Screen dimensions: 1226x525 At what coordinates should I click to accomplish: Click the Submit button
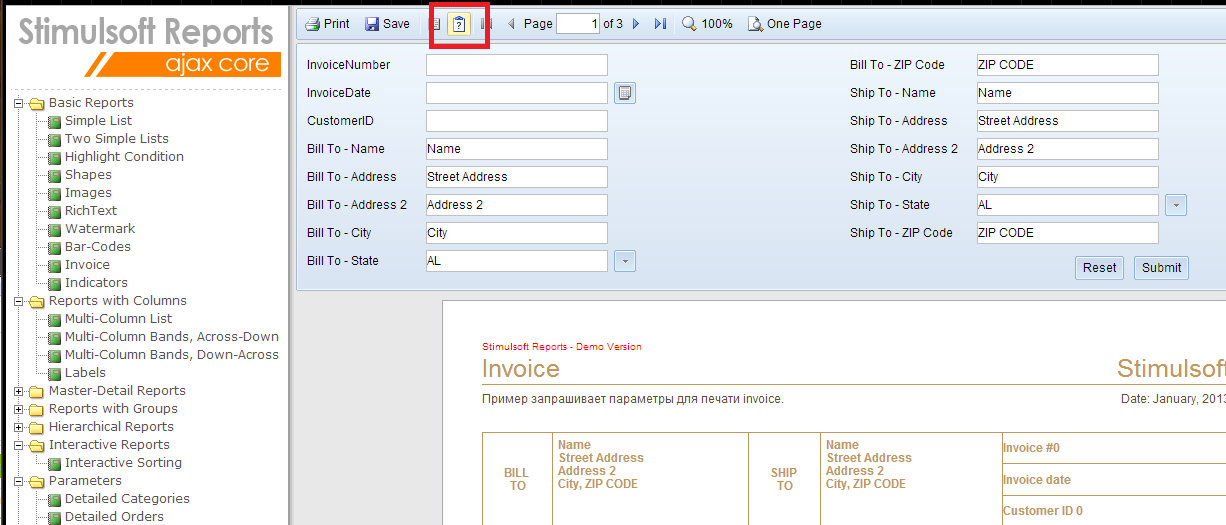1161,268
